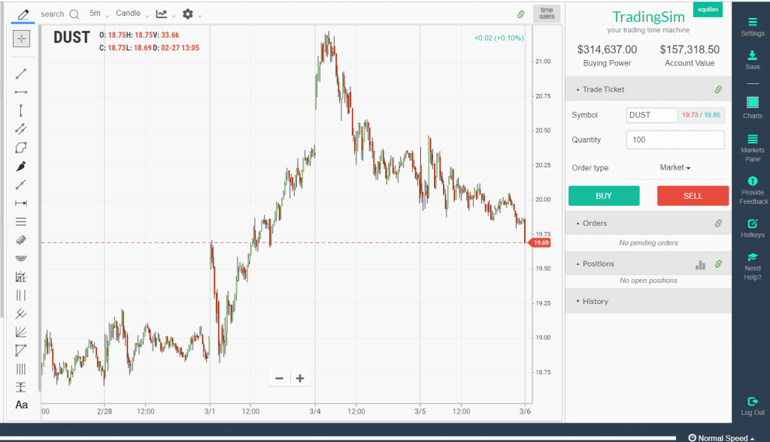Viewport: 770px width, 442px height.
Task: Open the 5m timeframe dropdown
Action: click(98, 14)
